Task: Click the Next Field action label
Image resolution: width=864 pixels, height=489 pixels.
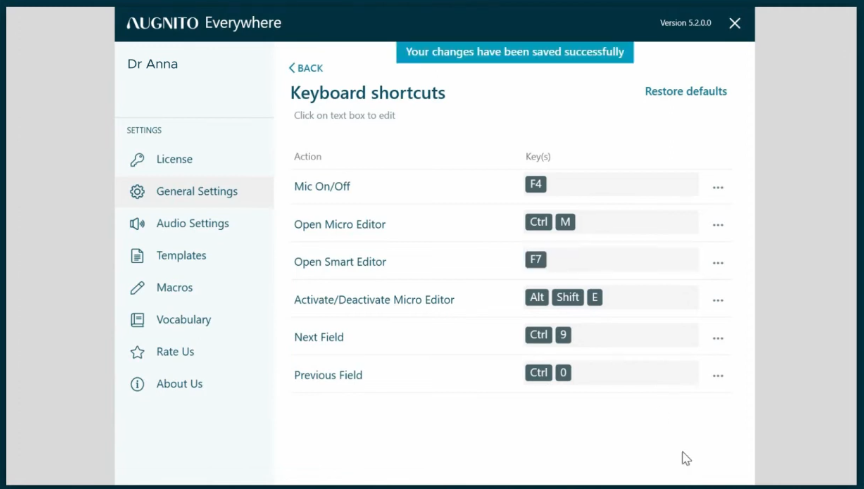Action: pyautogui.click(x=318, y=337)
